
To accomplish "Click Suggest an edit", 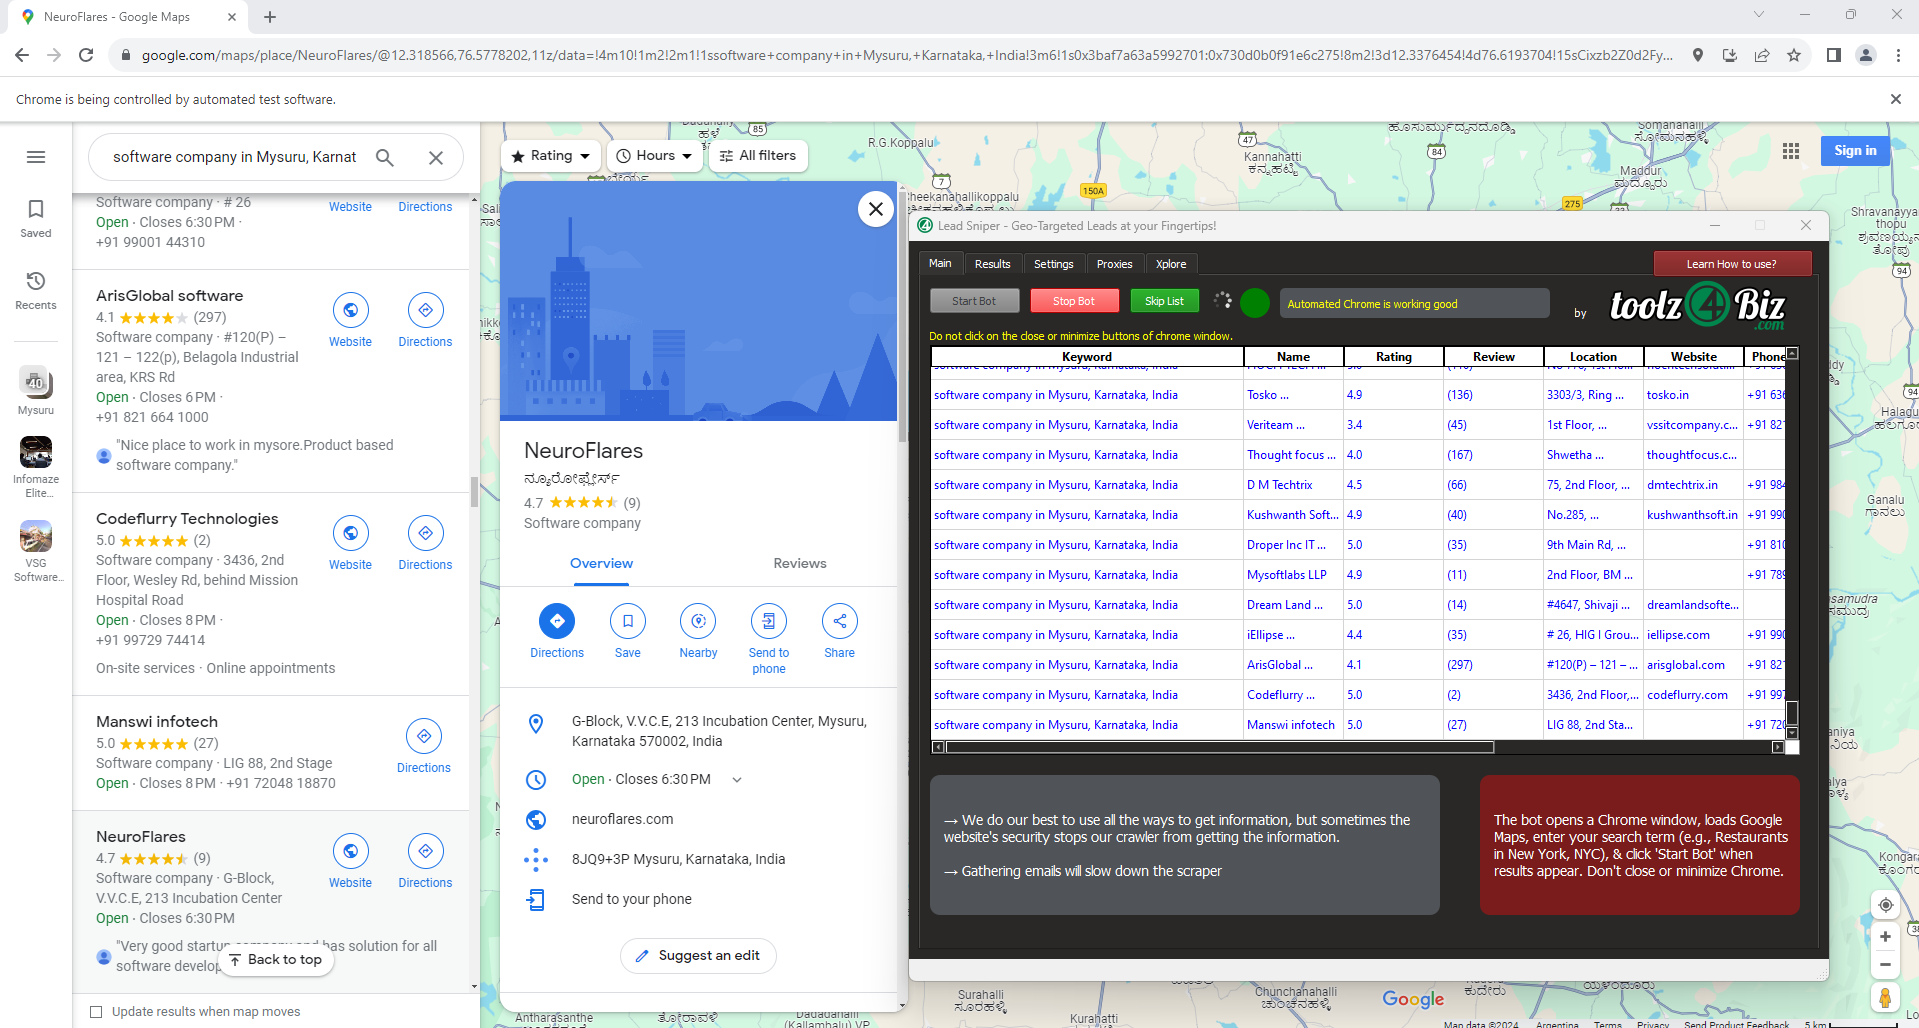I will 698,956.
